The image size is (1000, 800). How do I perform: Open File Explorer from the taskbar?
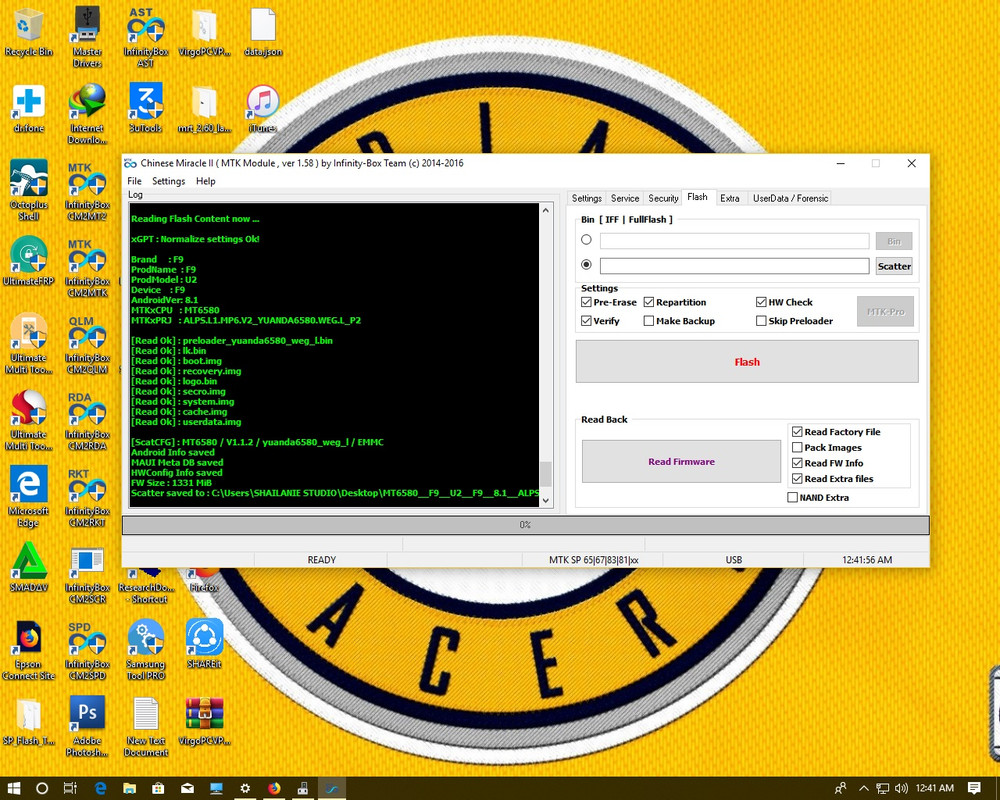pos(129,788)
